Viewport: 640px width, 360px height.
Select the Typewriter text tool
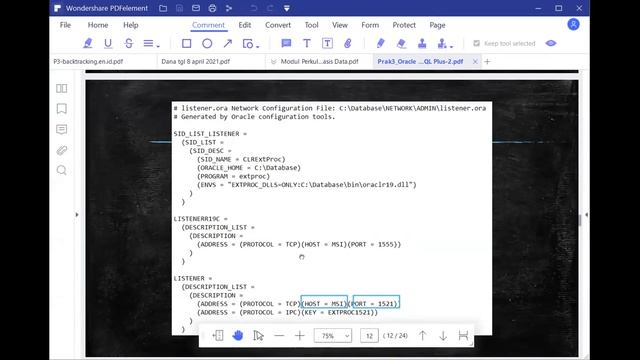coord(307,43)
